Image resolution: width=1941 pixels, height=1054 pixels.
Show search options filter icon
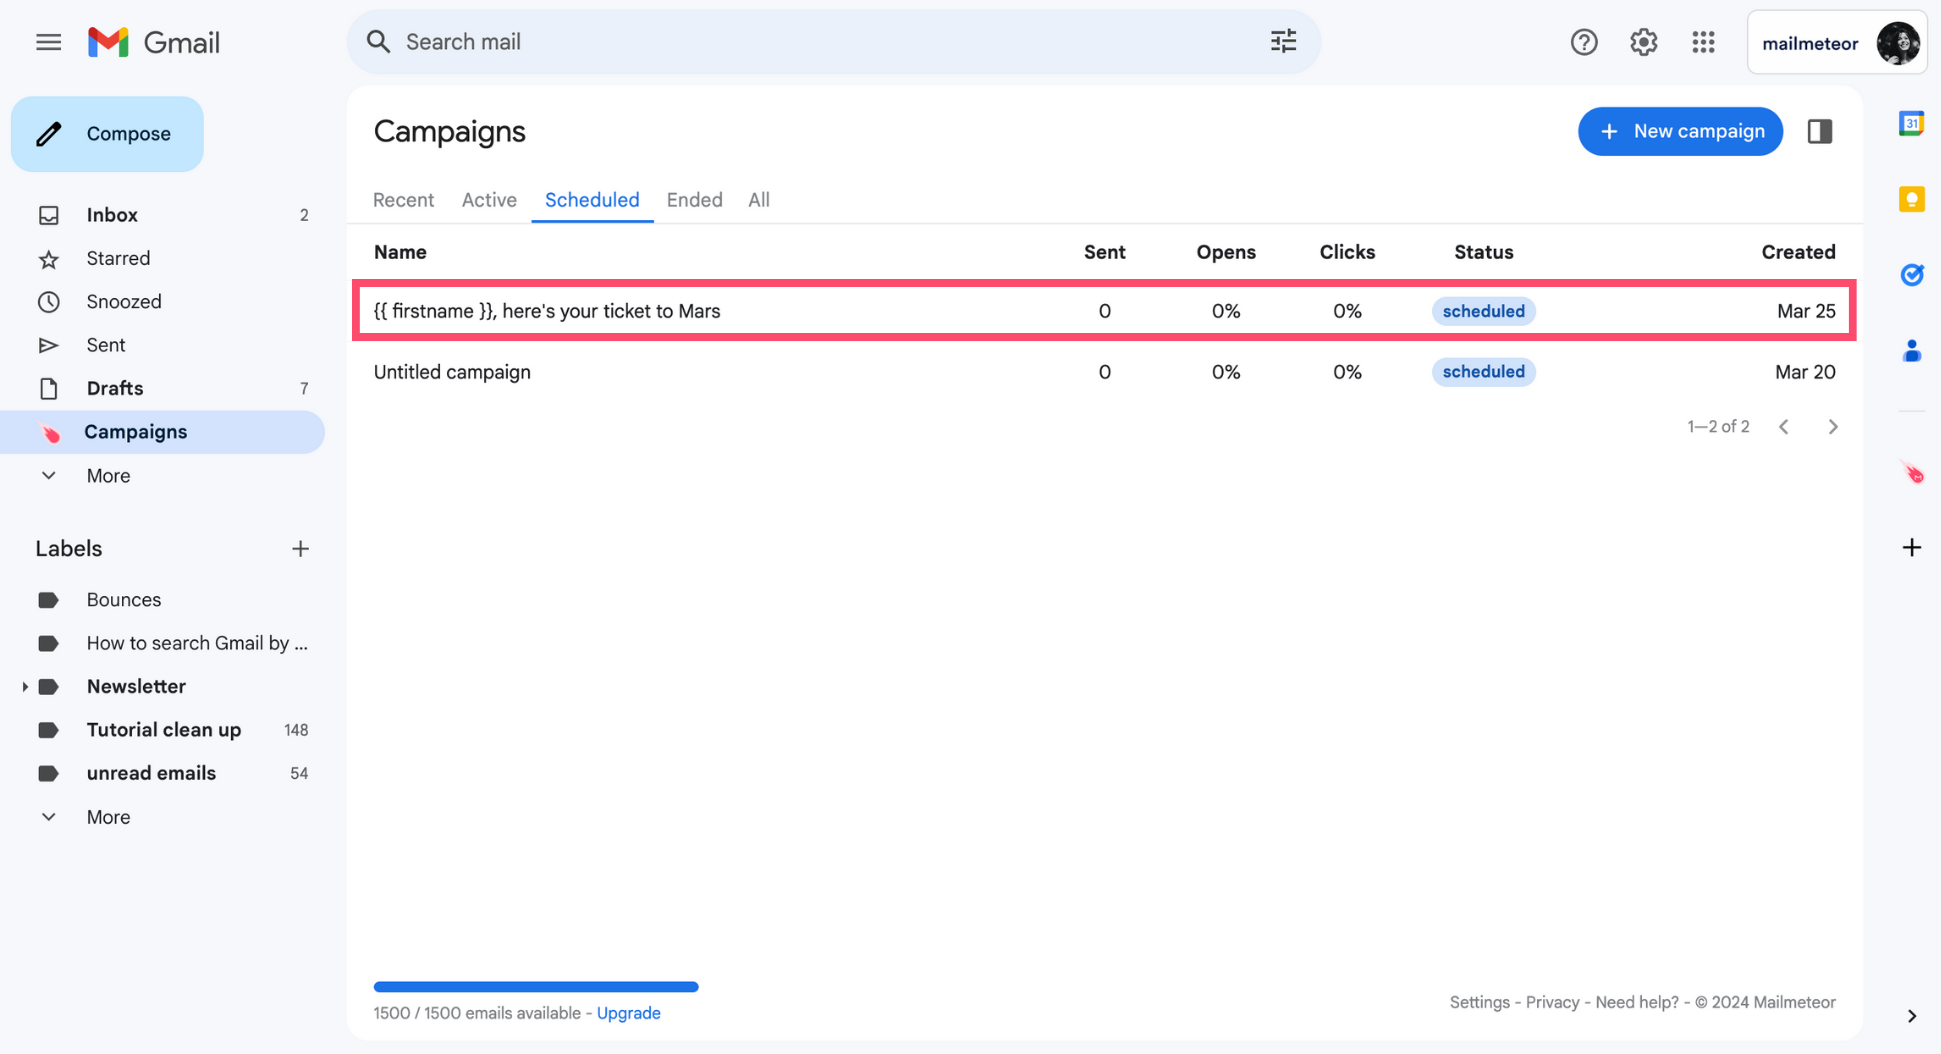(x=1283, y=42)
